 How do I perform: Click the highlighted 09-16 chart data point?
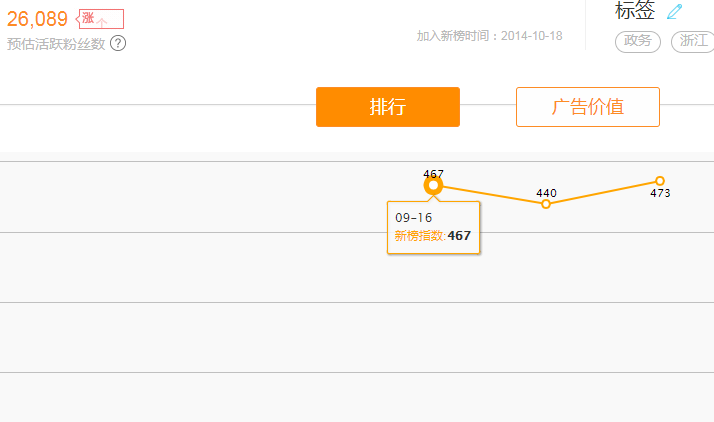433,185
